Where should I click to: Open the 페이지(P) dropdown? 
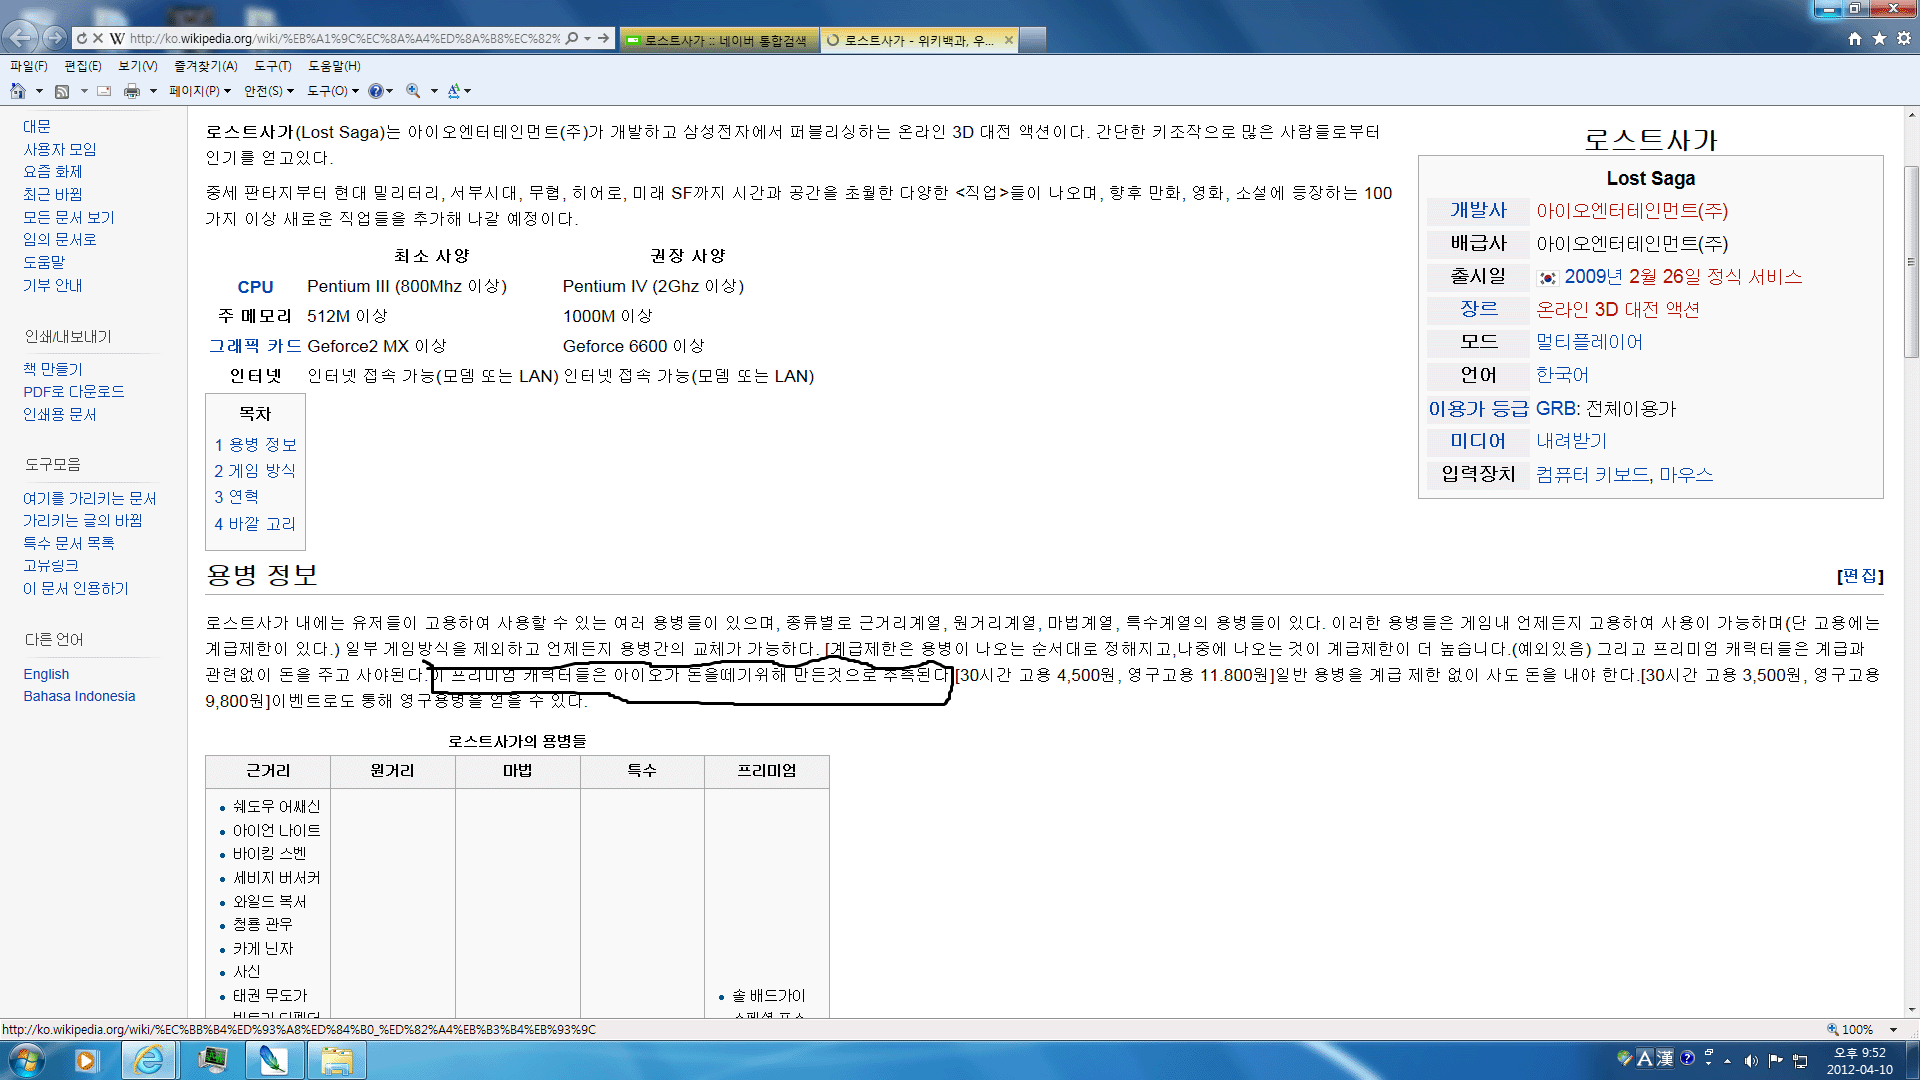[200, 91]
